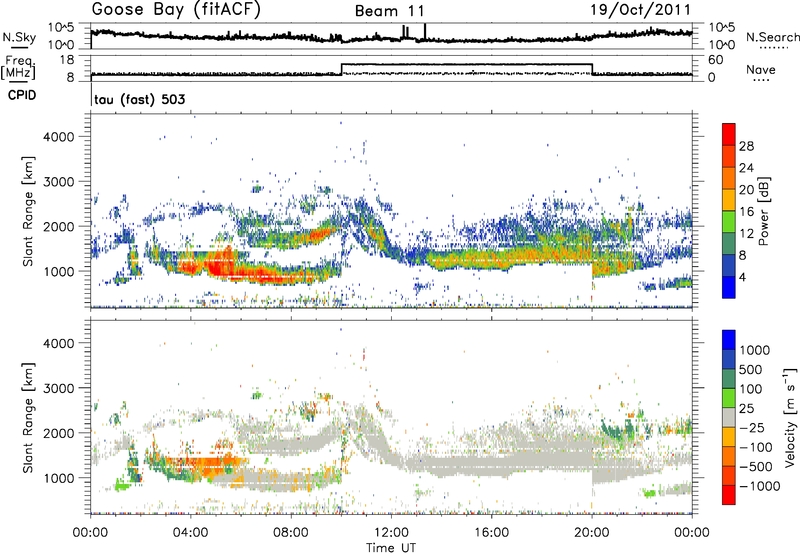Click 3000 tick in the velocity panel

tap(59, 388)
